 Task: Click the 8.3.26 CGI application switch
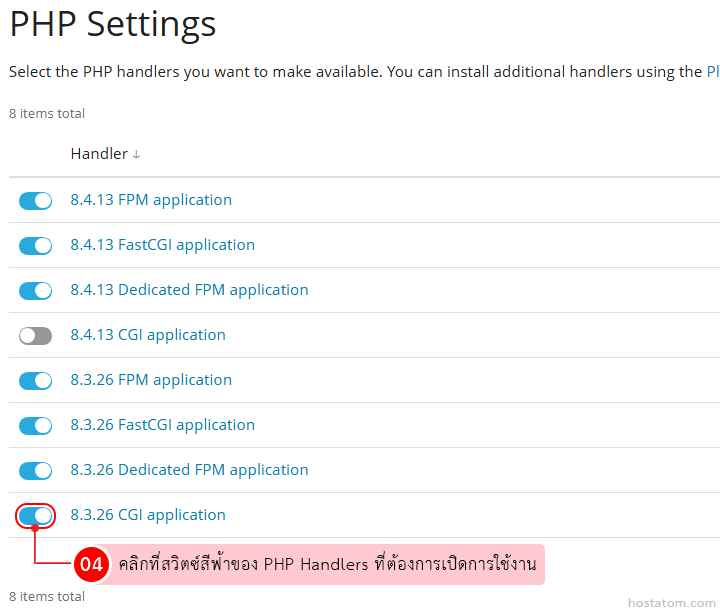[x=35, y=516]
